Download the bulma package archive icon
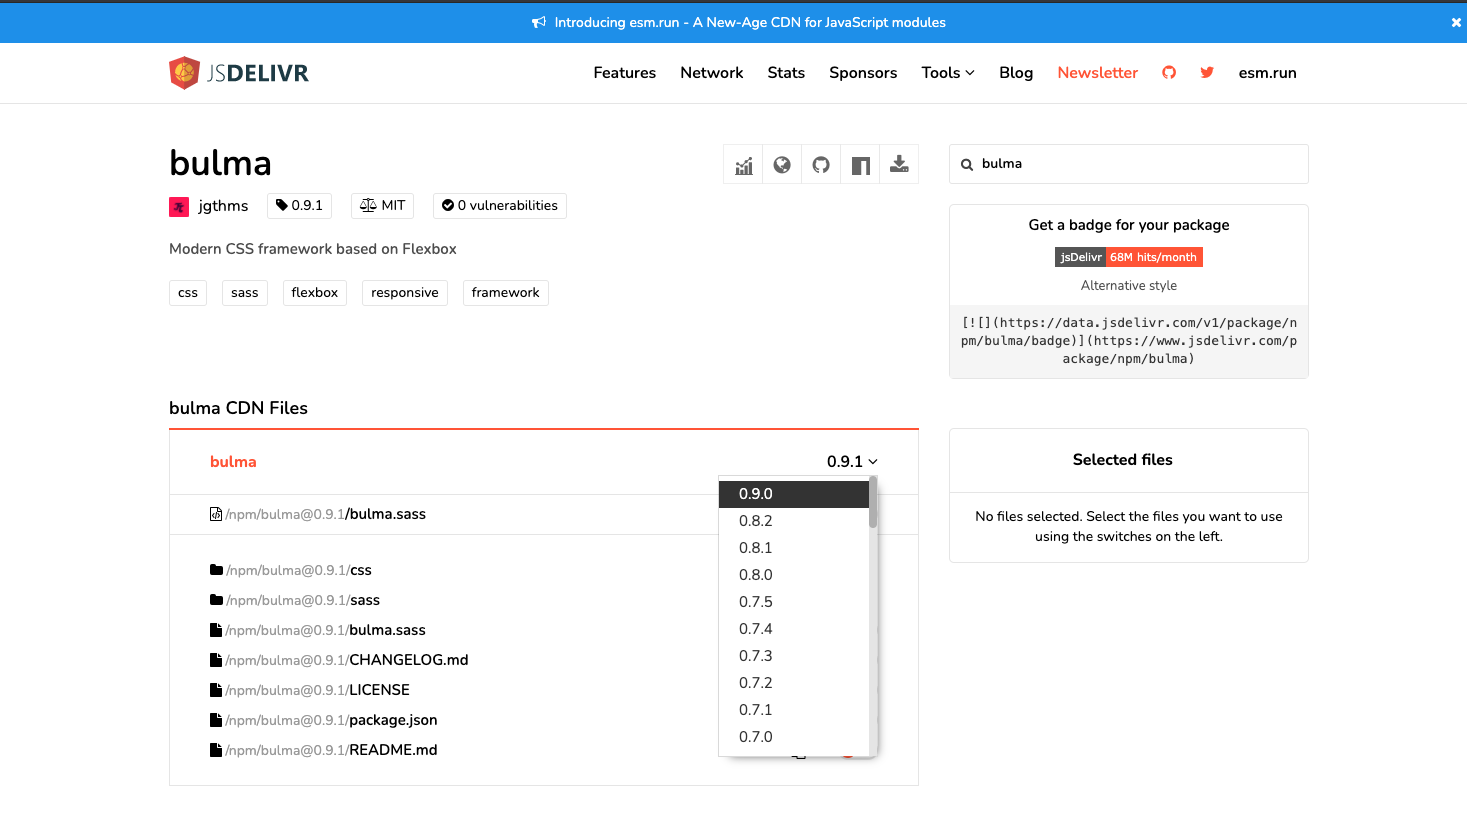The image size is (1467, 827). (899, 165)
